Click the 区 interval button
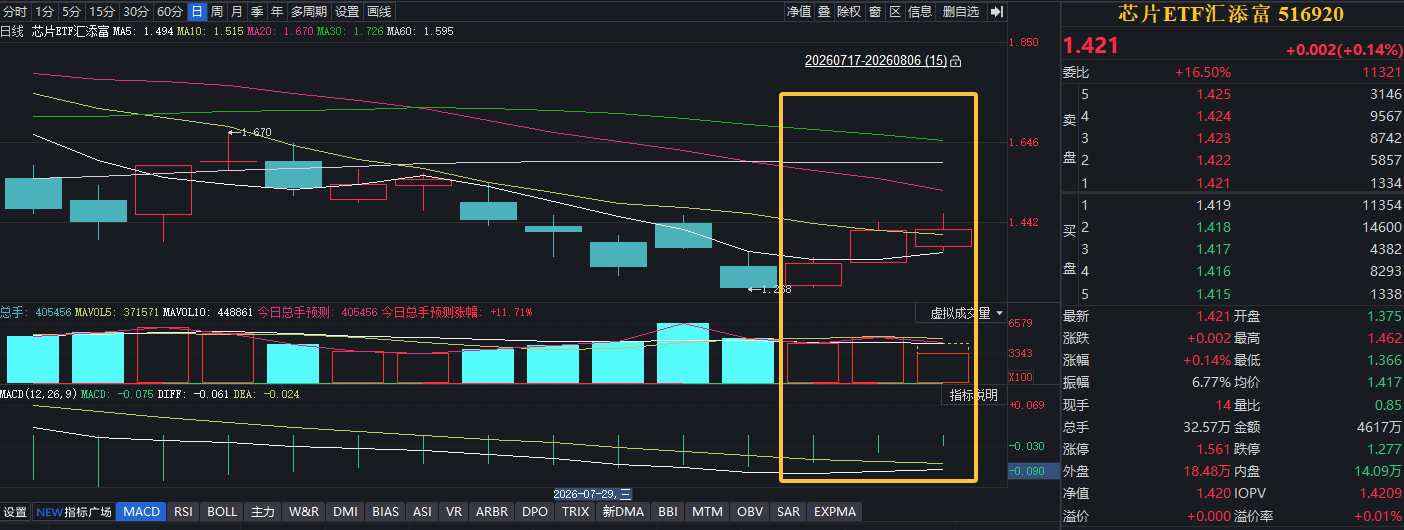Screen dimensions: 1404x530 tap(895, 12)
